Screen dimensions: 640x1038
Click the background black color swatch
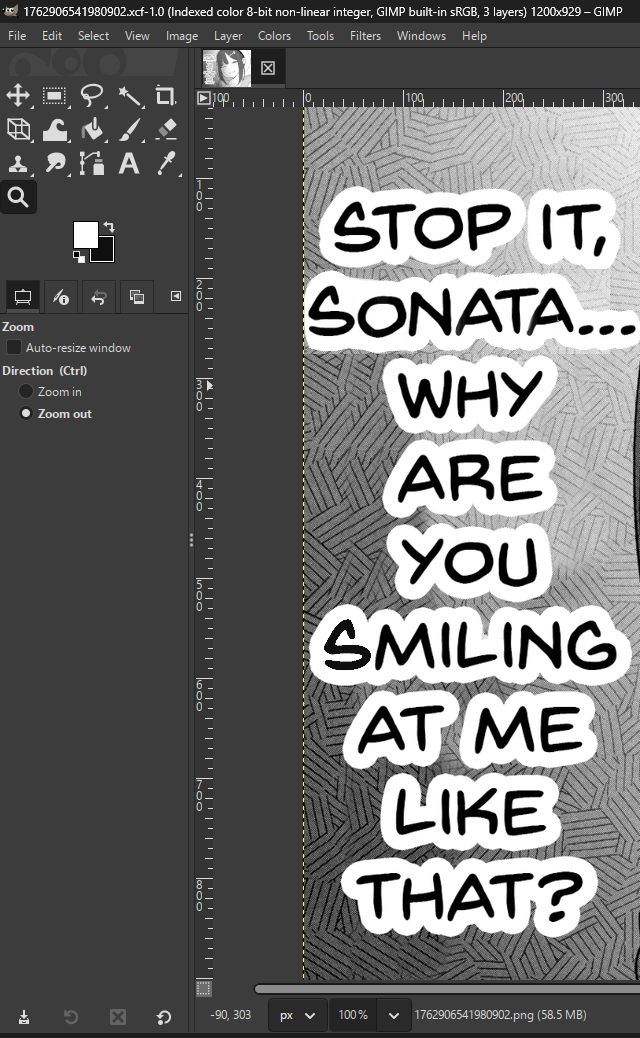pyautogui.click(x=106, y=252)
